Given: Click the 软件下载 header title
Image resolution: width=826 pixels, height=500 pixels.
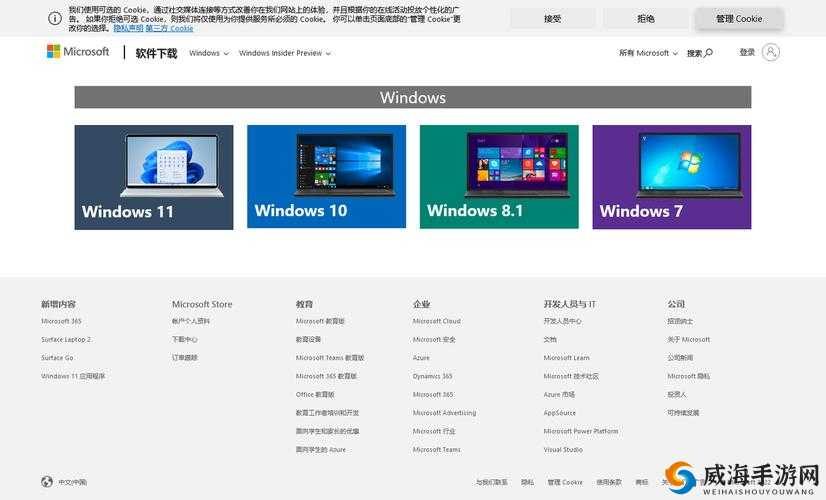Looking at the screenshot, I should point(156,53).
